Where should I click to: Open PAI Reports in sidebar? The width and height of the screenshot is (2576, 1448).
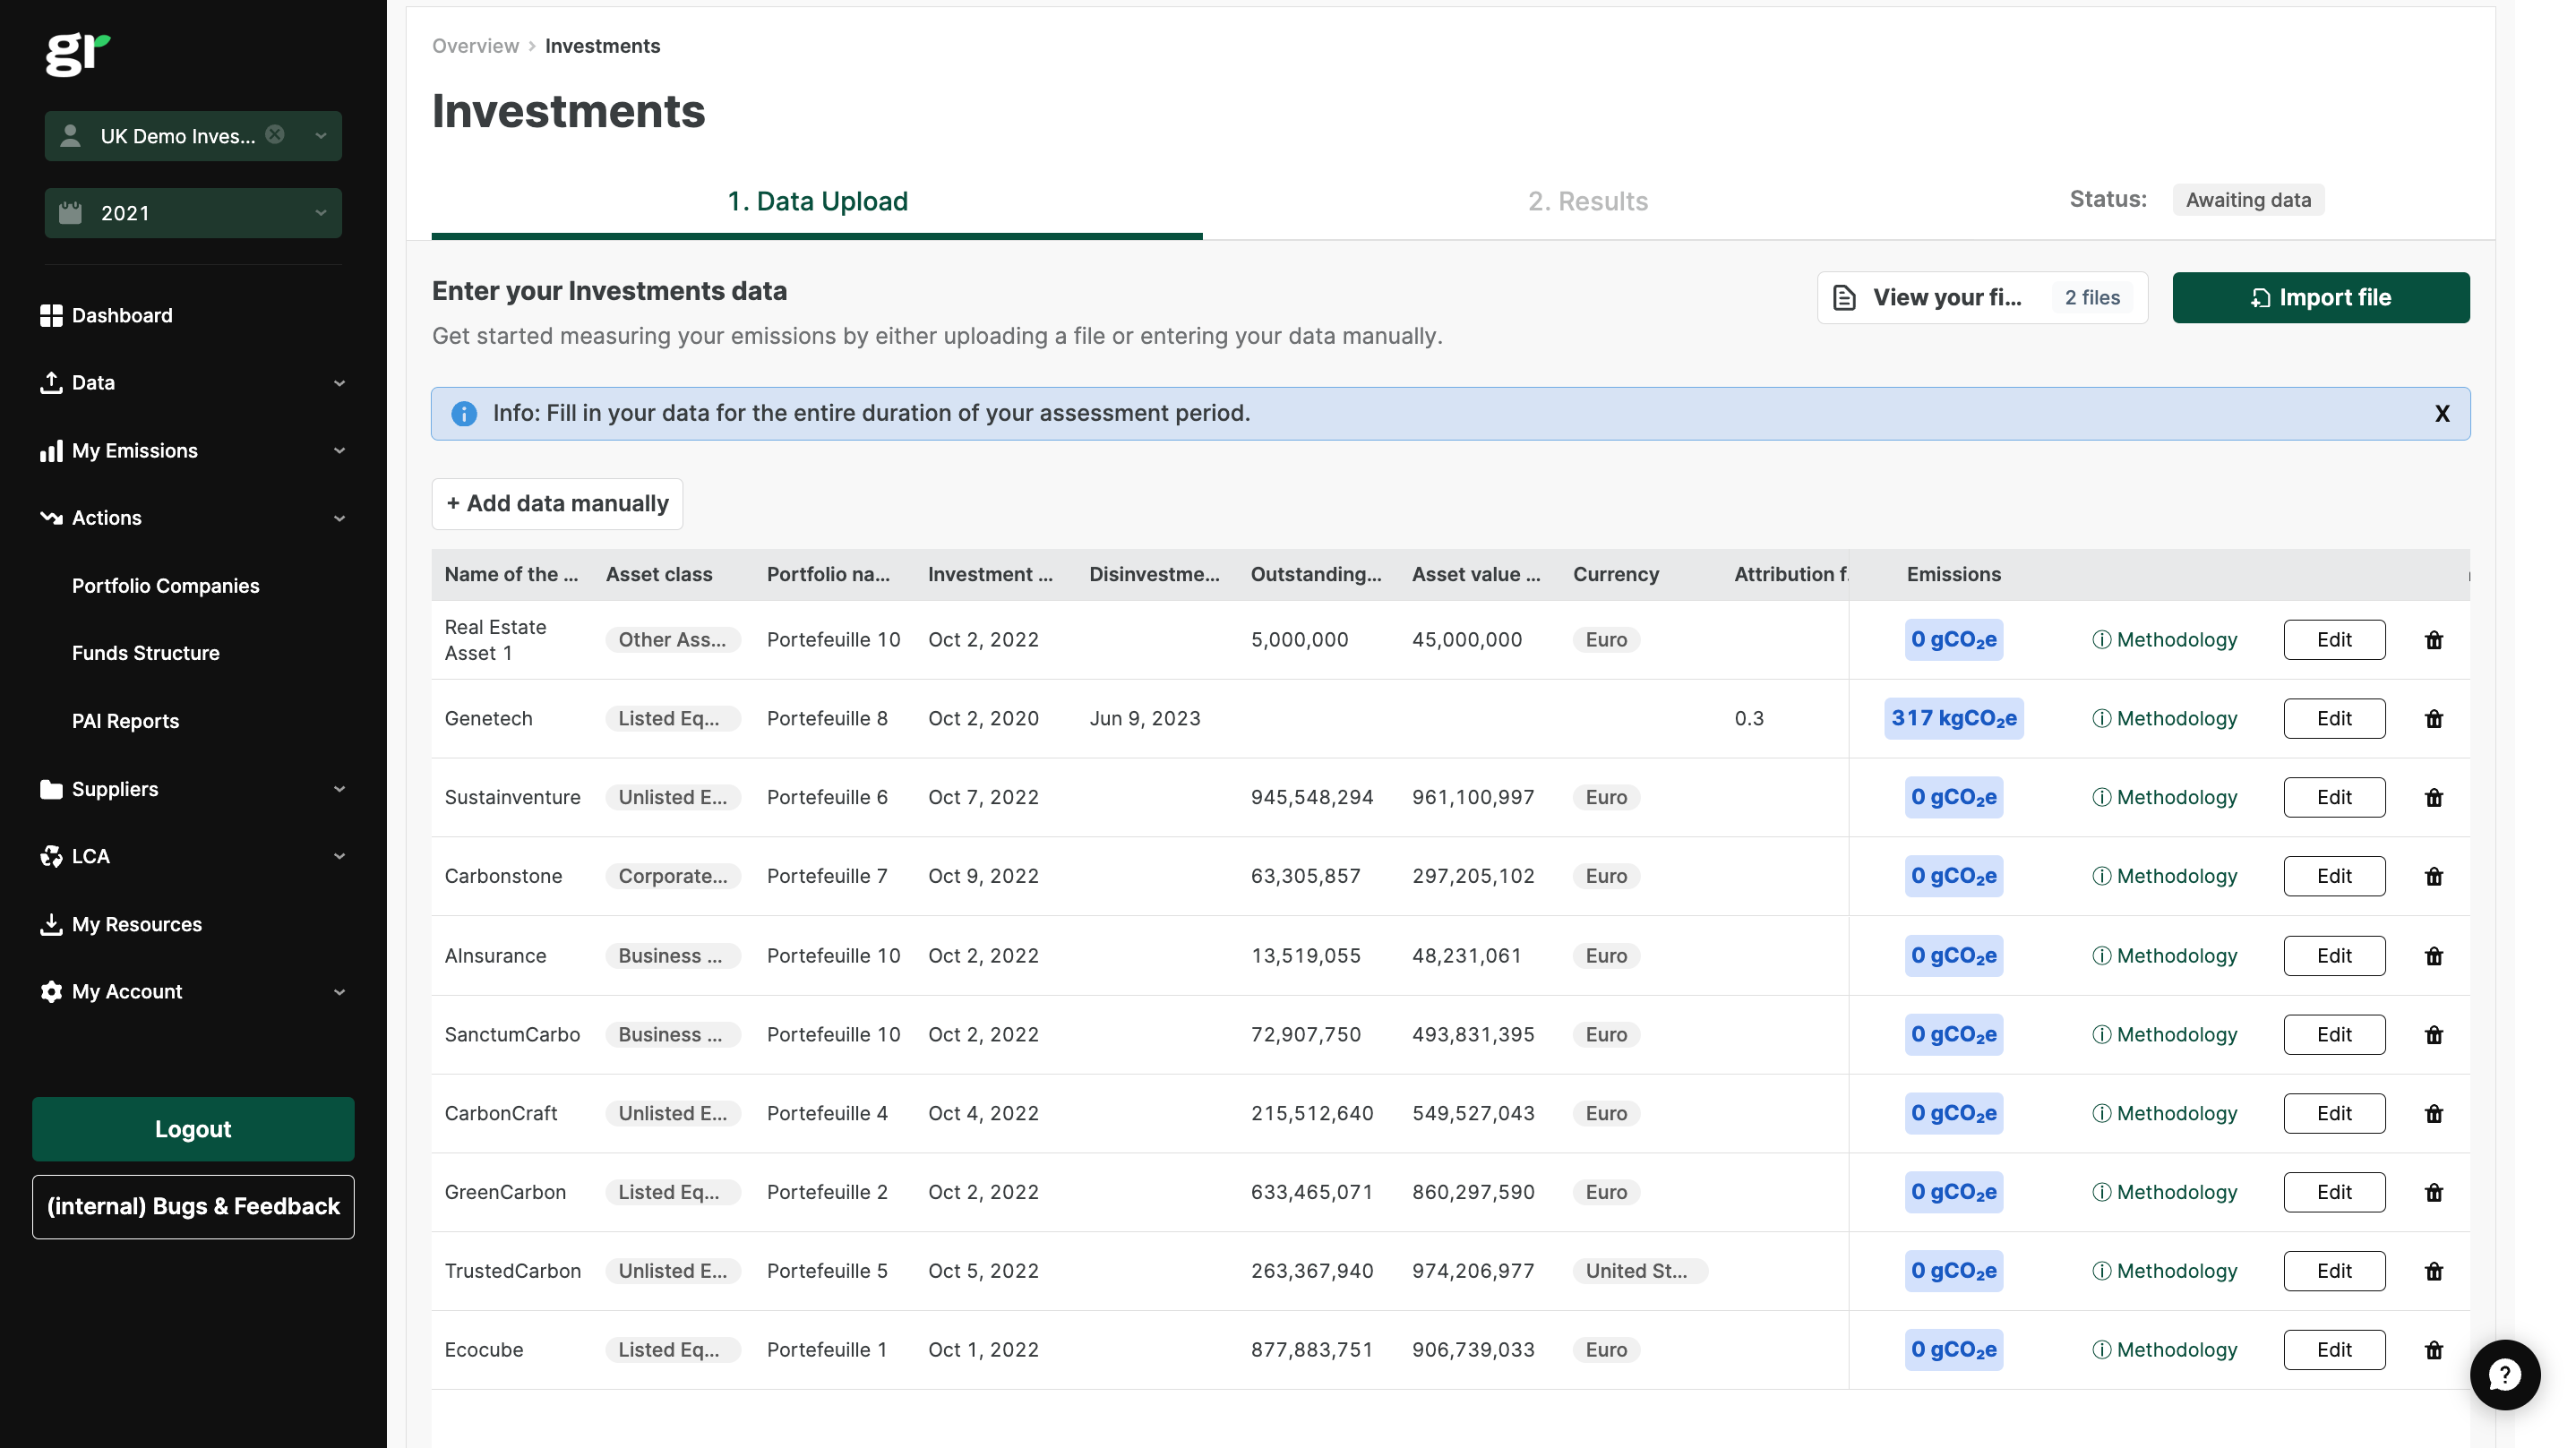tap(125, 721)
